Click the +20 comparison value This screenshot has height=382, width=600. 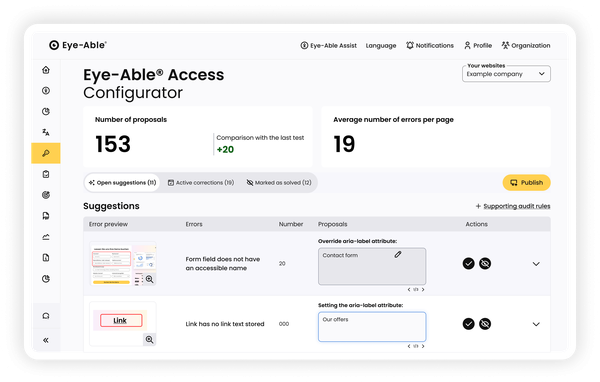(225, 150)
